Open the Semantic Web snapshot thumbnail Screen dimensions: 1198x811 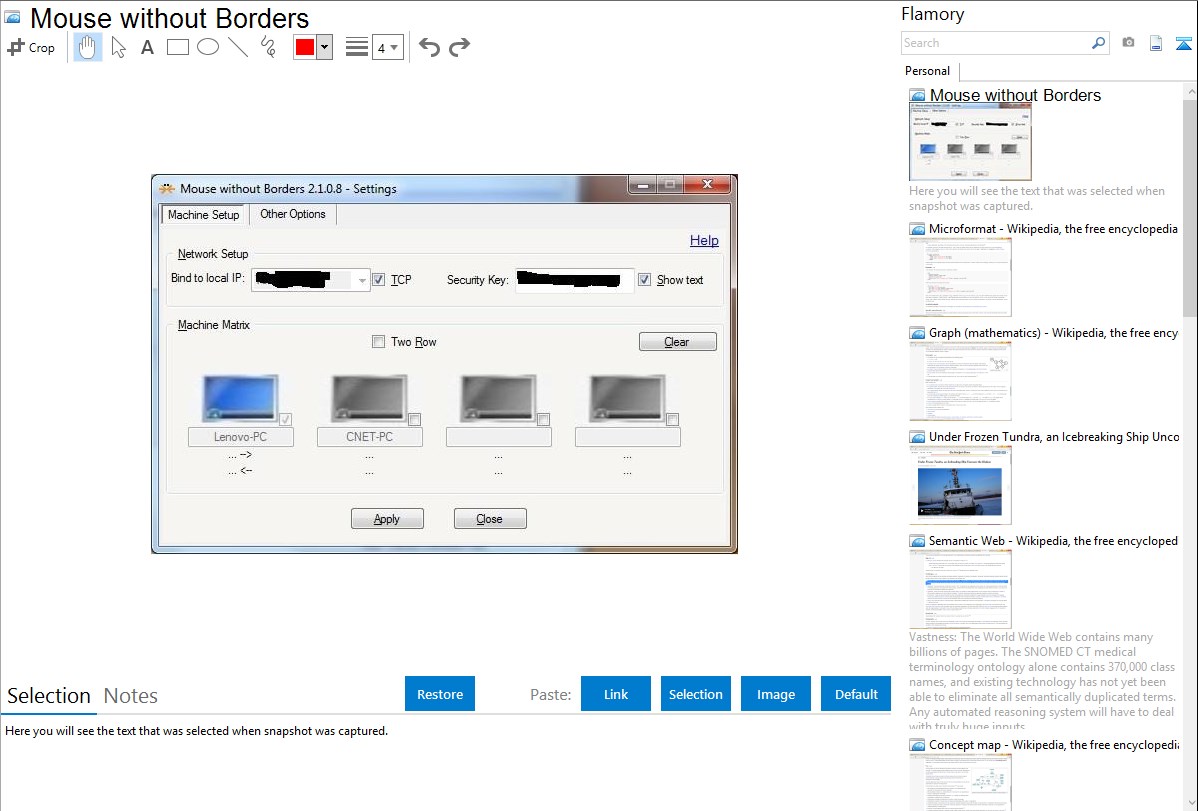point(960,589)
